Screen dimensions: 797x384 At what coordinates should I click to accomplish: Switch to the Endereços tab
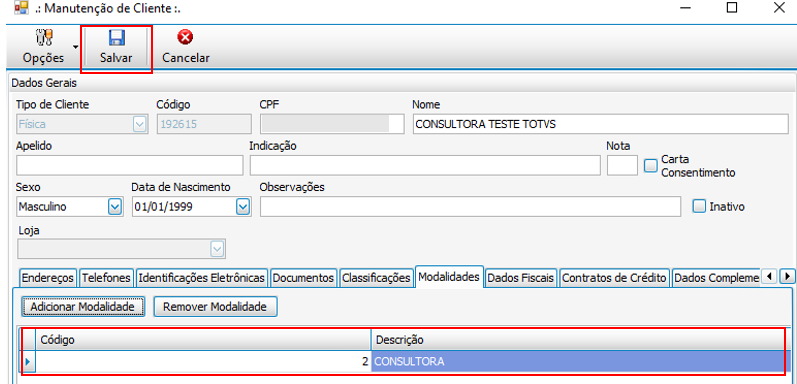tap(48, 278)
